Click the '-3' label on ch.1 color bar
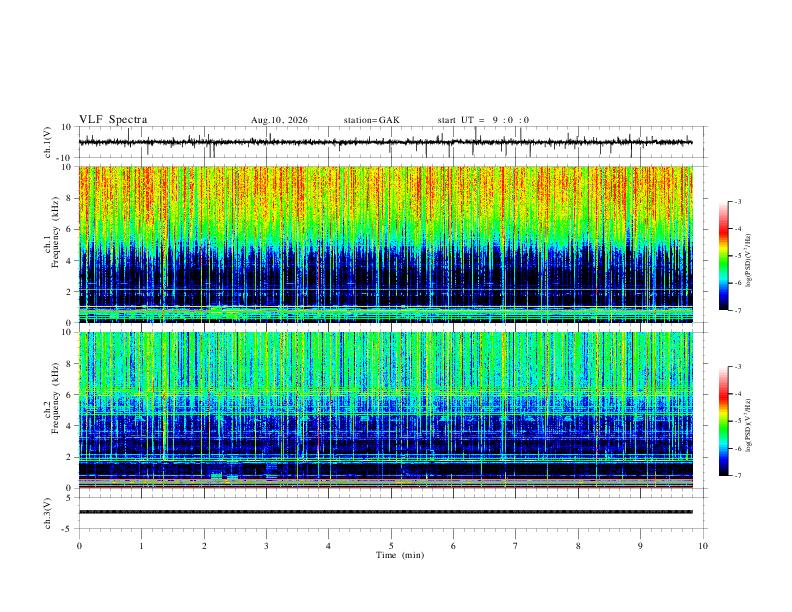Image resolution: width=792 pixels, height=612 pixels. click(737, 201)
